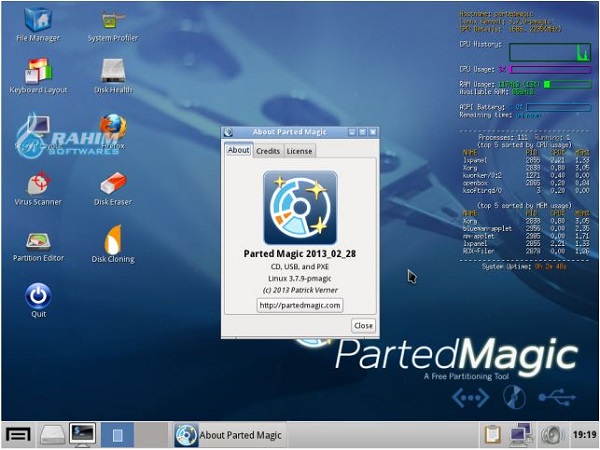Open the taskbar start menu button
This screenshot has height=450, width=600.
pyautogui.click(x=18, y=435)
